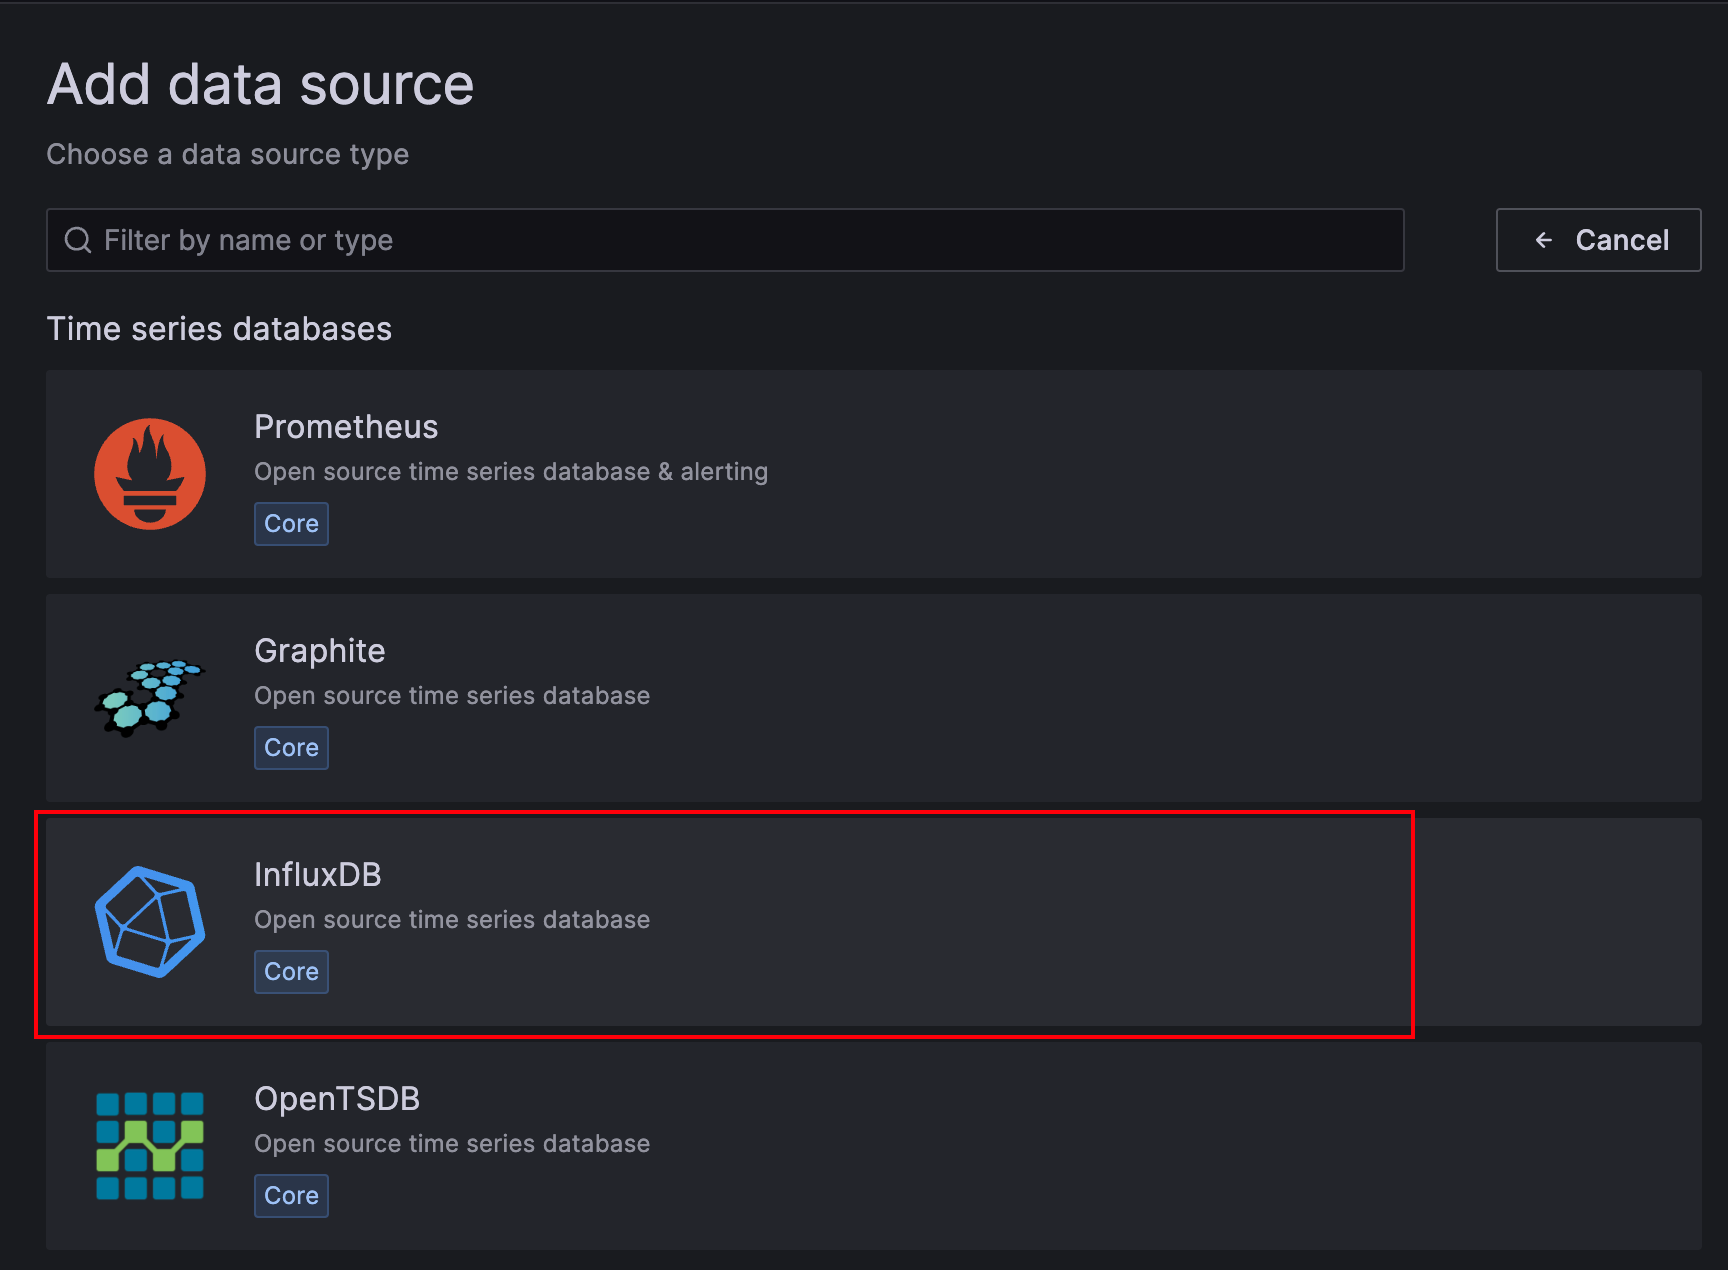1728x1270 pixels.
Task: Select the Graphite data source title
Action: pyautogui.click(x=320, y=651)
